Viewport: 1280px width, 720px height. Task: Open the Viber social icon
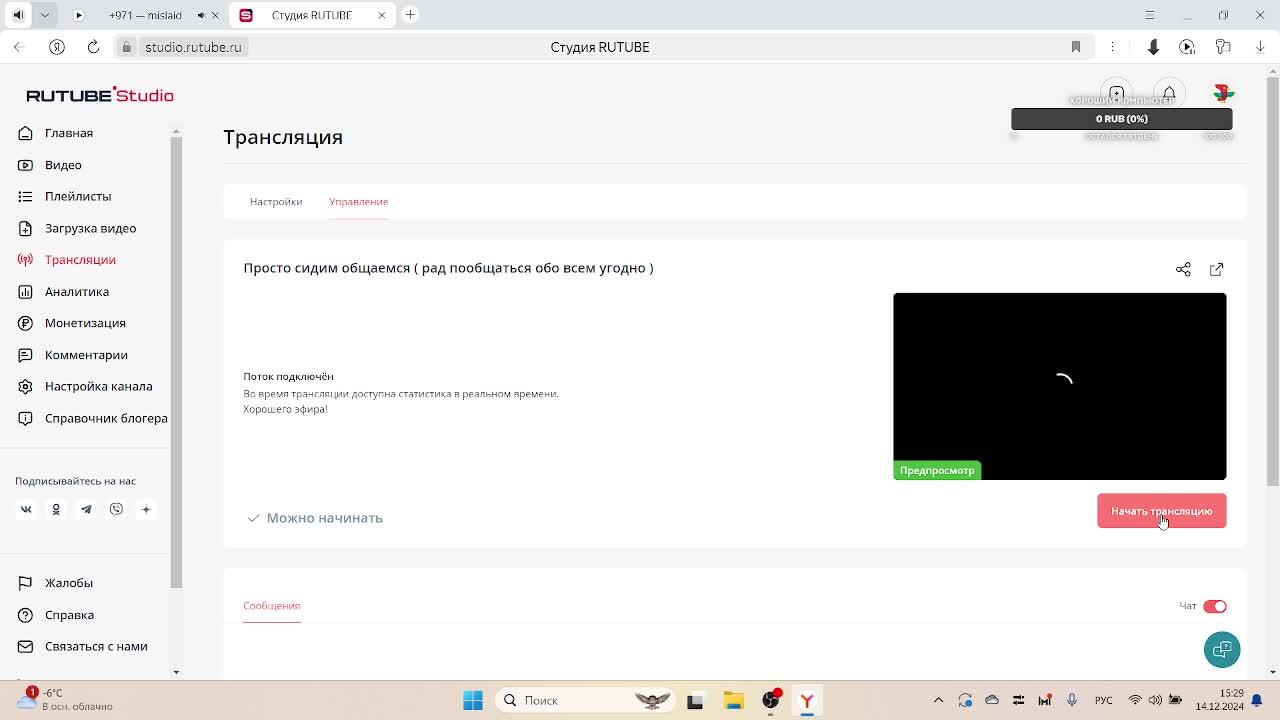click(x=116, y=509)
